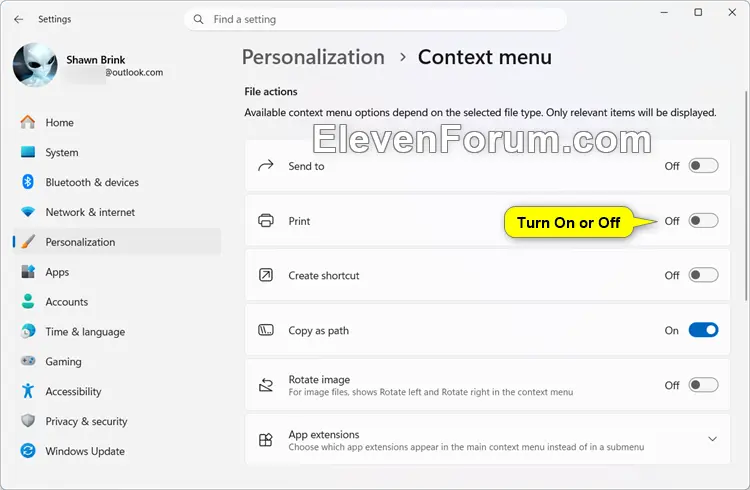This screenshot has height=490, width=750.
Task: Click the Bluetooth icon in sidebar
Action: click(28, 182)
